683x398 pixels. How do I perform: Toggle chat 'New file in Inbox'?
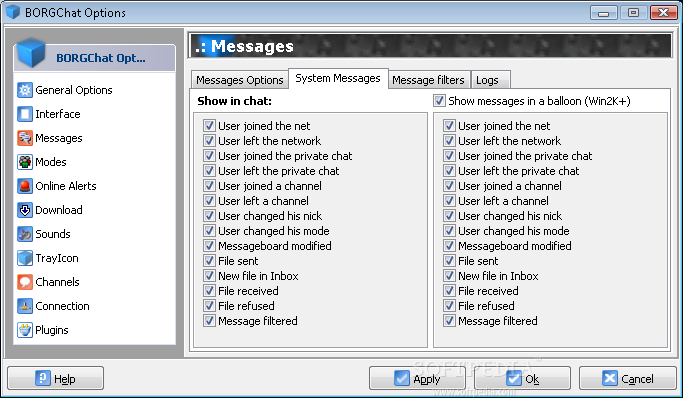tap(209, 276)
